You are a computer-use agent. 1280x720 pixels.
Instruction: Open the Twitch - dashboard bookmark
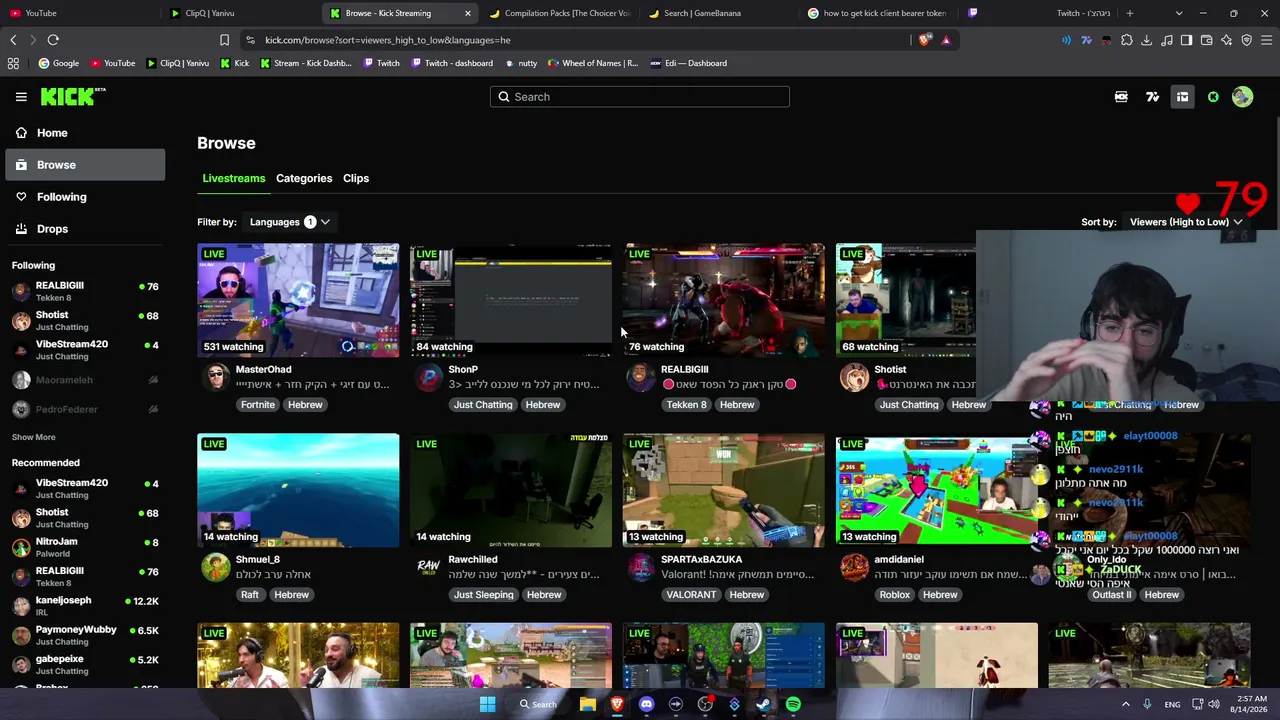[451, 63]
